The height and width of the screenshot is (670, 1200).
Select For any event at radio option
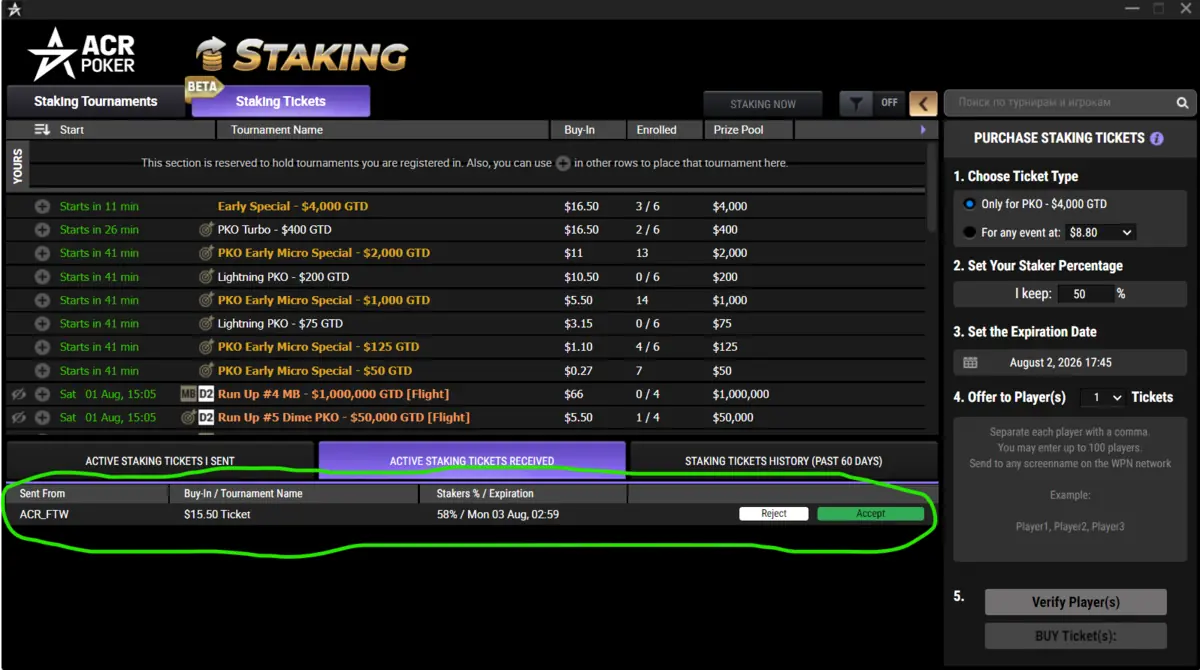click(969, 232)
